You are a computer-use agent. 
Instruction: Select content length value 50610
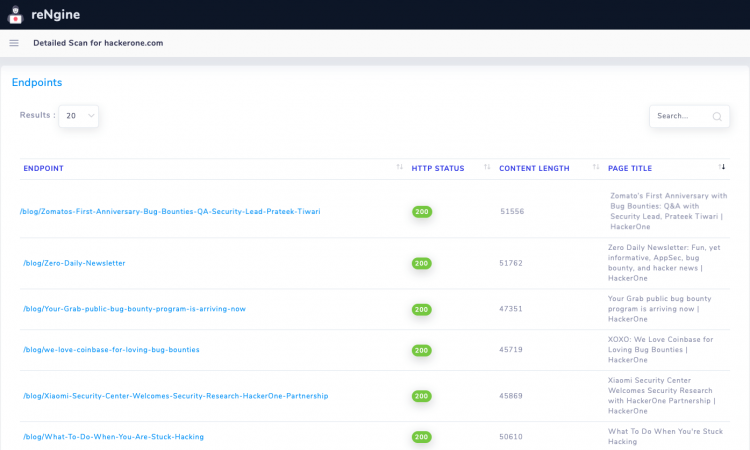click(x=511, y=437)
